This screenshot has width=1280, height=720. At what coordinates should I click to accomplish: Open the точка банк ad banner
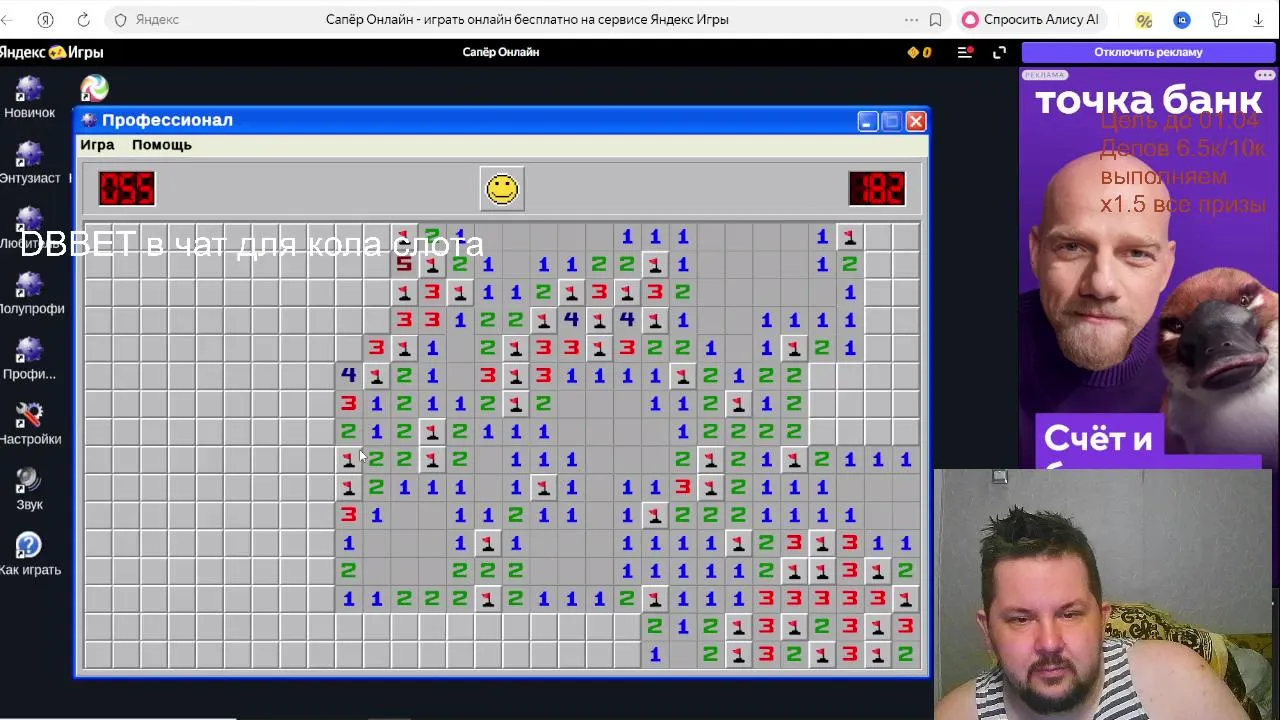(1148, 270)
